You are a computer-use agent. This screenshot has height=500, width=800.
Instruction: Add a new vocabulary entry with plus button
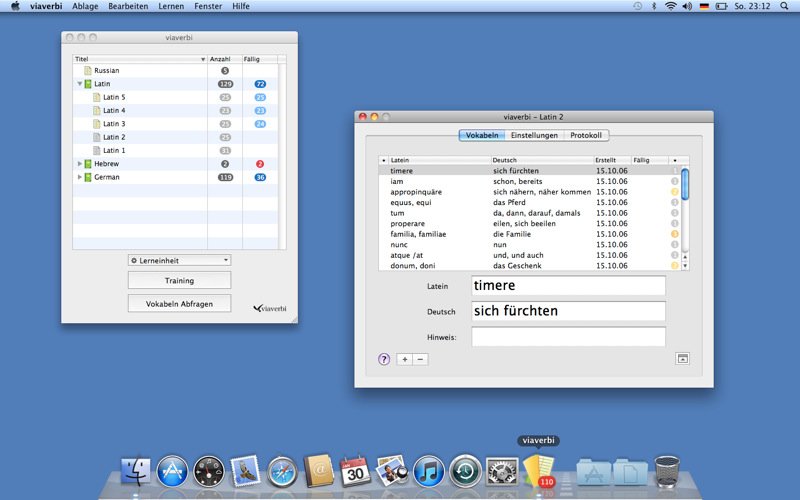click(x=404, y=359)
